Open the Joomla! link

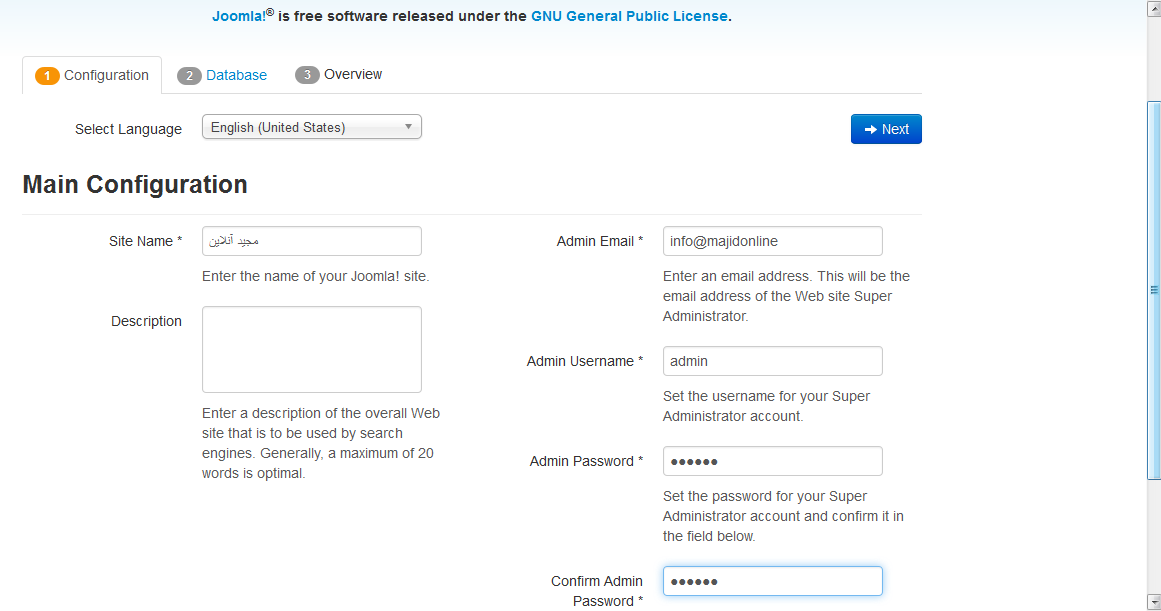coord(238,16)
